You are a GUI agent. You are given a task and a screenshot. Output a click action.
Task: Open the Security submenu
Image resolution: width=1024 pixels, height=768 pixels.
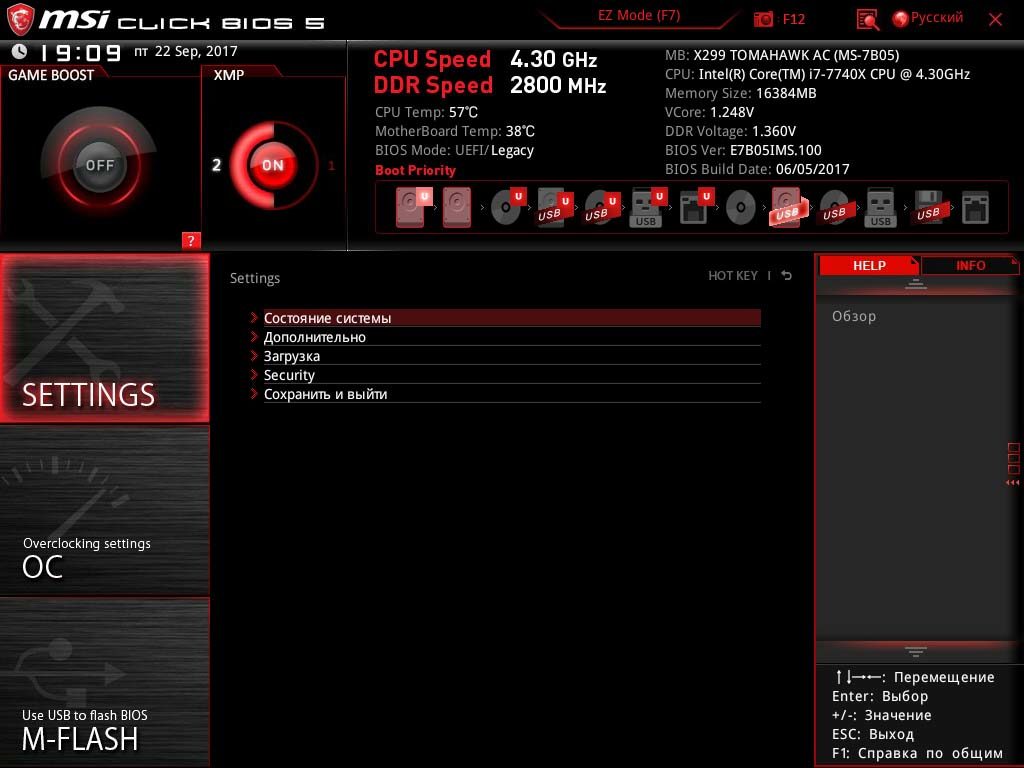(x=512, y=375)
